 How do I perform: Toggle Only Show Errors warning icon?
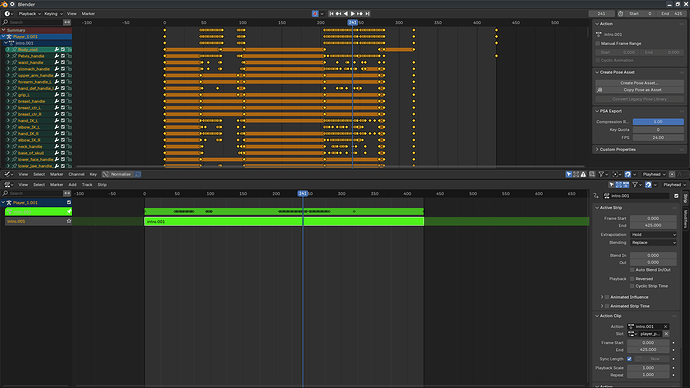click(x=584, y=174)
